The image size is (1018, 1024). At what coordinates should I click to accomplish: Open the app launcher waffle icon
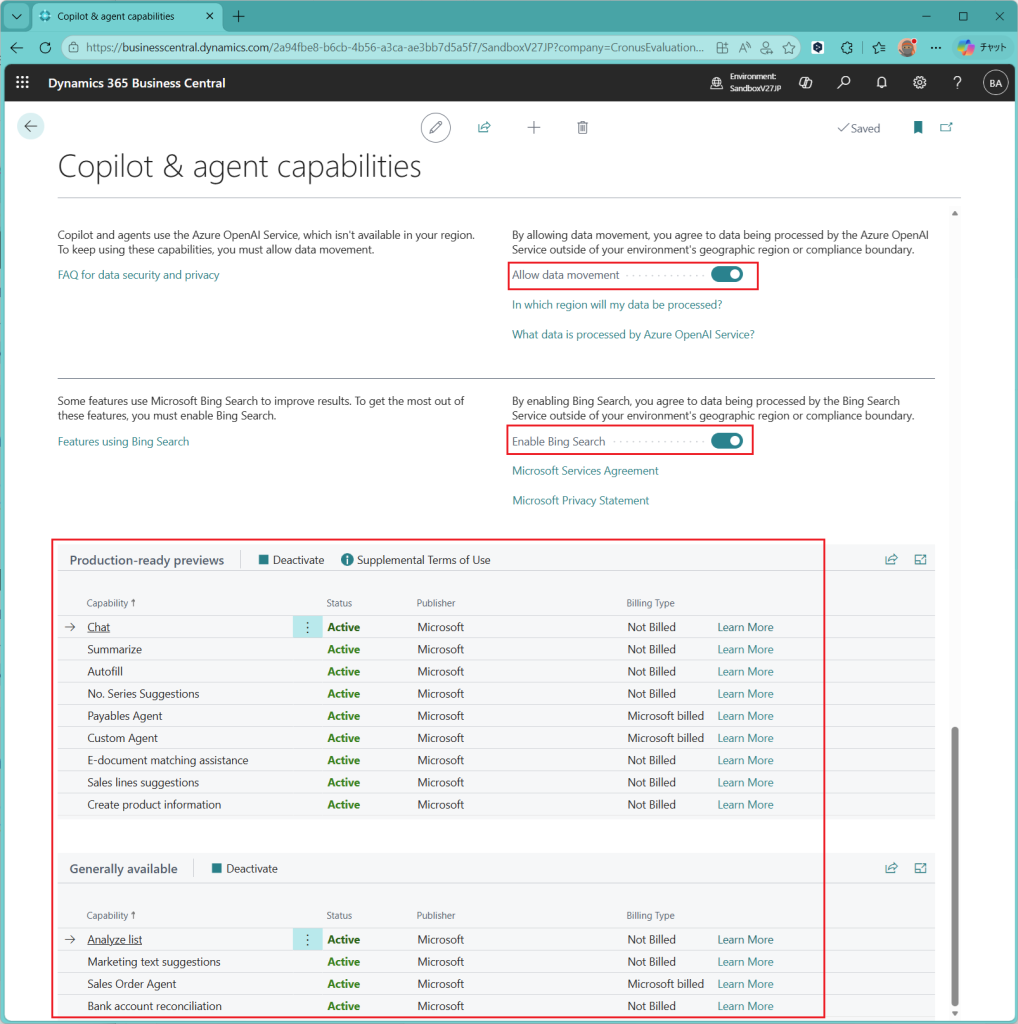23,83
